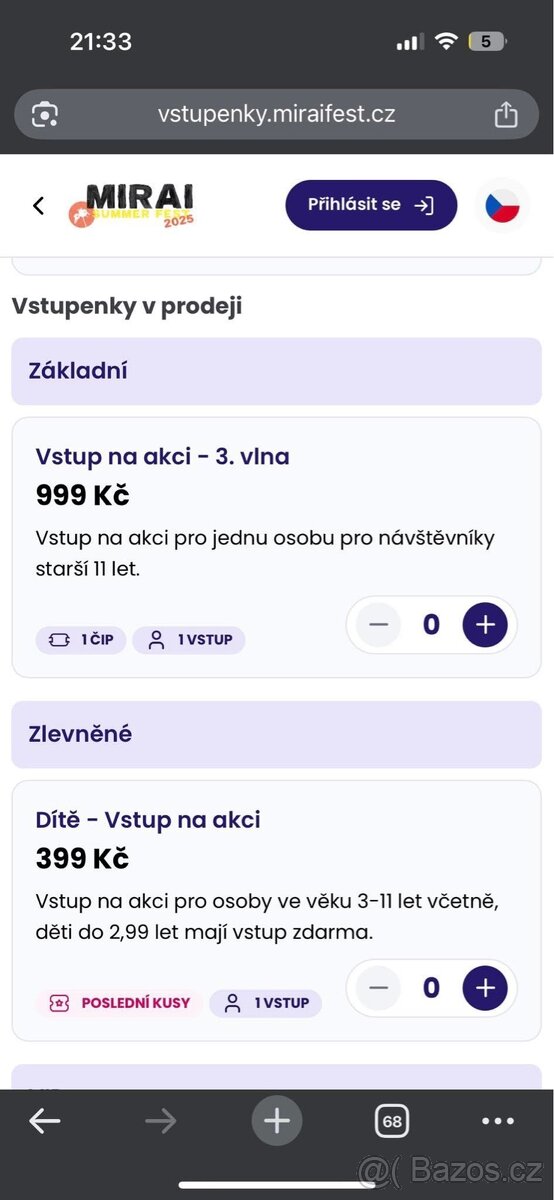The height and width of the screenshot is (1200, 554).
Task: Increase quantity of 3. vlna ticket
Action: tap(485, 625)
